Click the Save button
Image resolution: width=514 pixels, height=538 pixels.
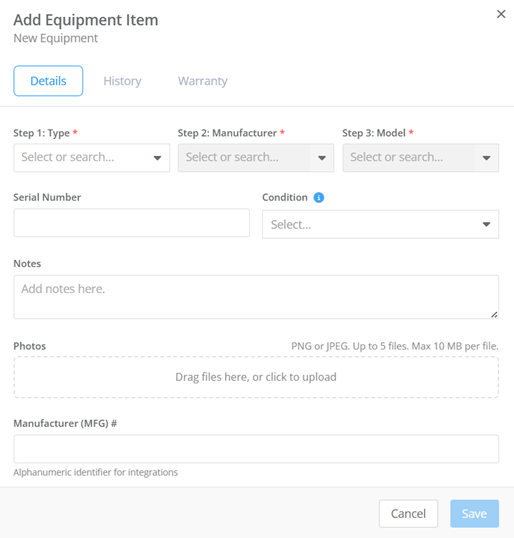[475, 514]
